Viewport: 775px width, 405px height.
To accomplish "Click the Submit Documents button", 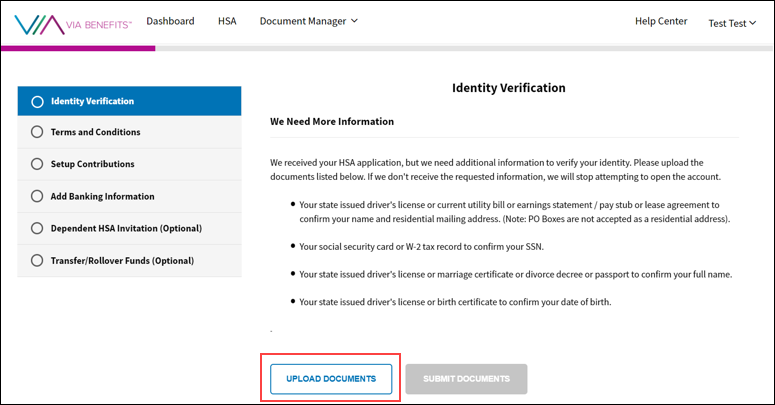I will coord(466,379).
